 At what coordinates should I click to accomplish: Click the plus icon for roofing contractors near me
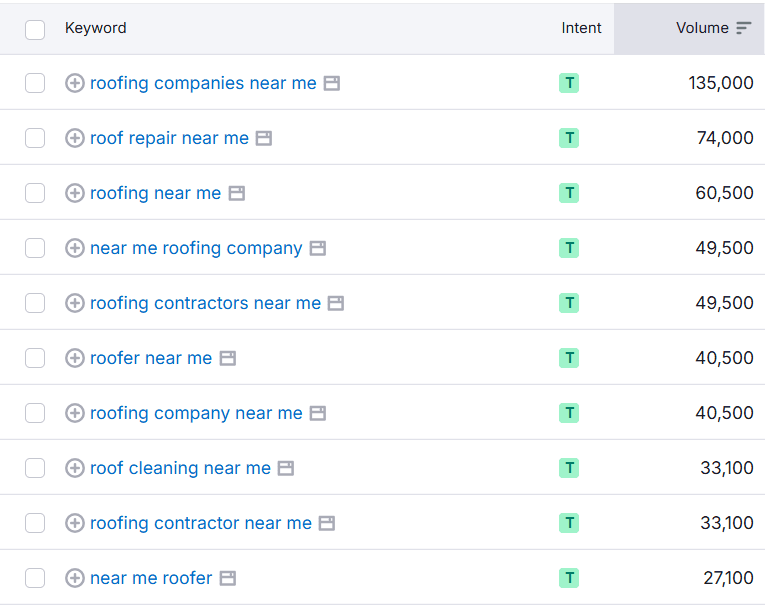[75, 303]
